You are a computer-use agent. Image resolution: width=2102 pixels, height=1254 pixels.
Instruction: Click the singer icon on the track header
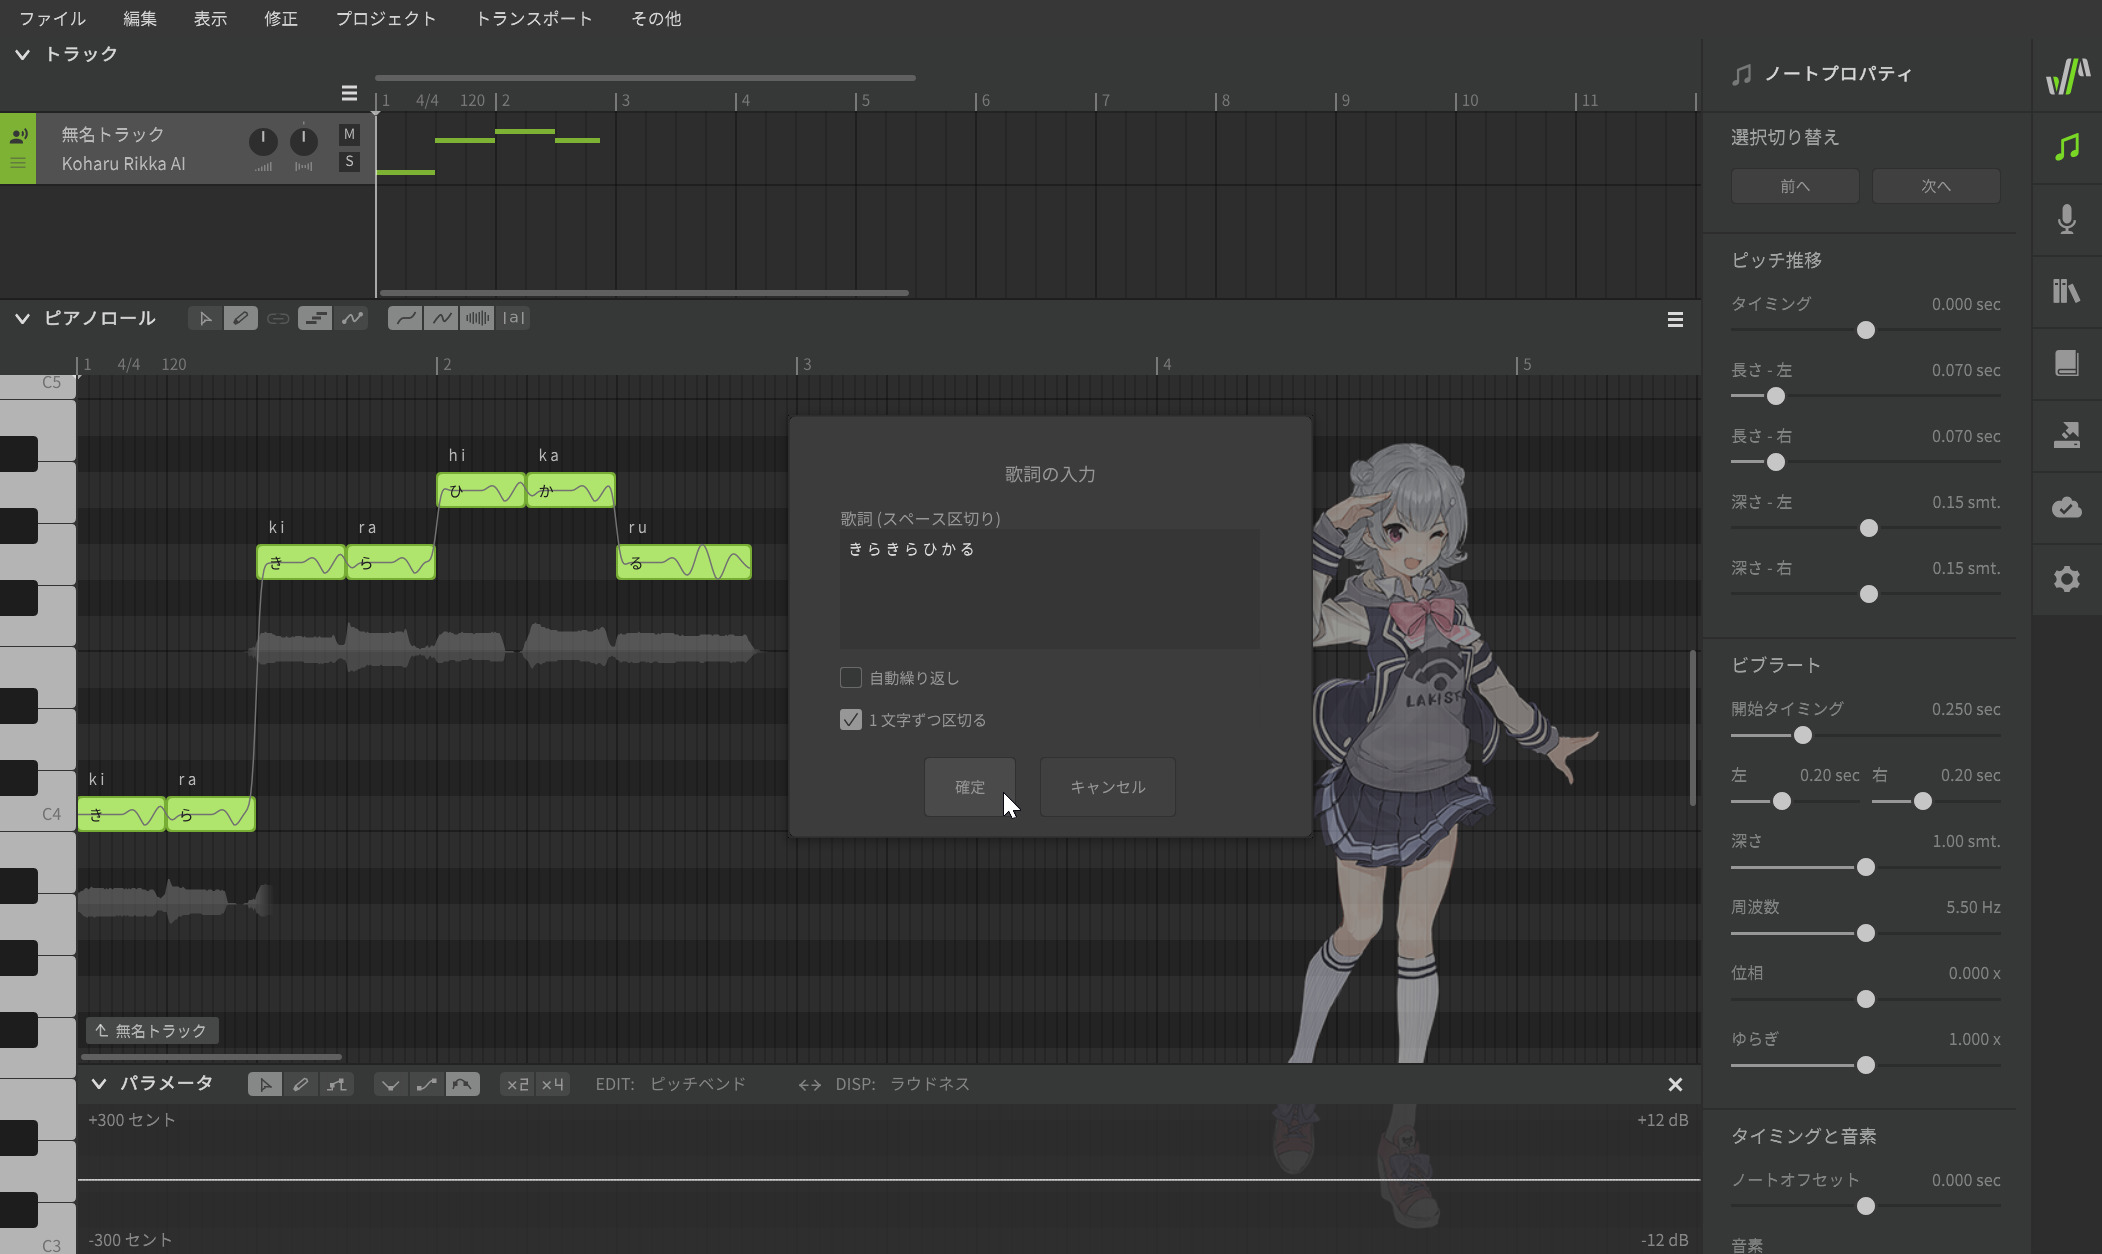coord(18,135)
